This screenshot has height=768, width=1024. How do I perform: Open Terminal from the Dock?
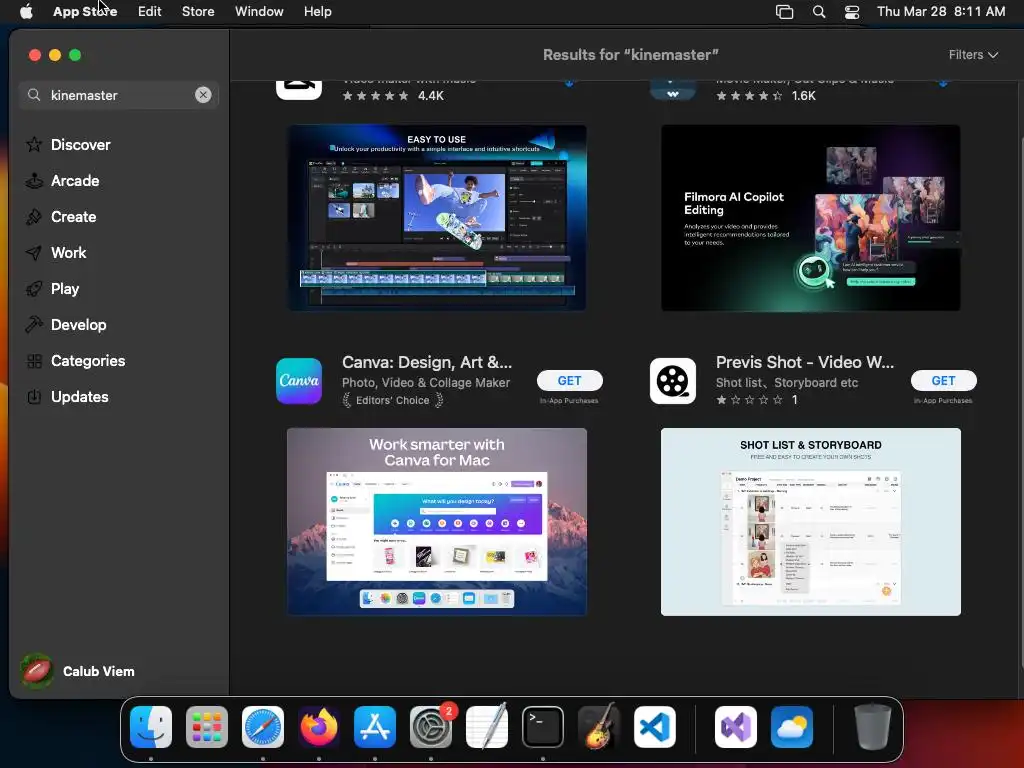pos(543,727)
